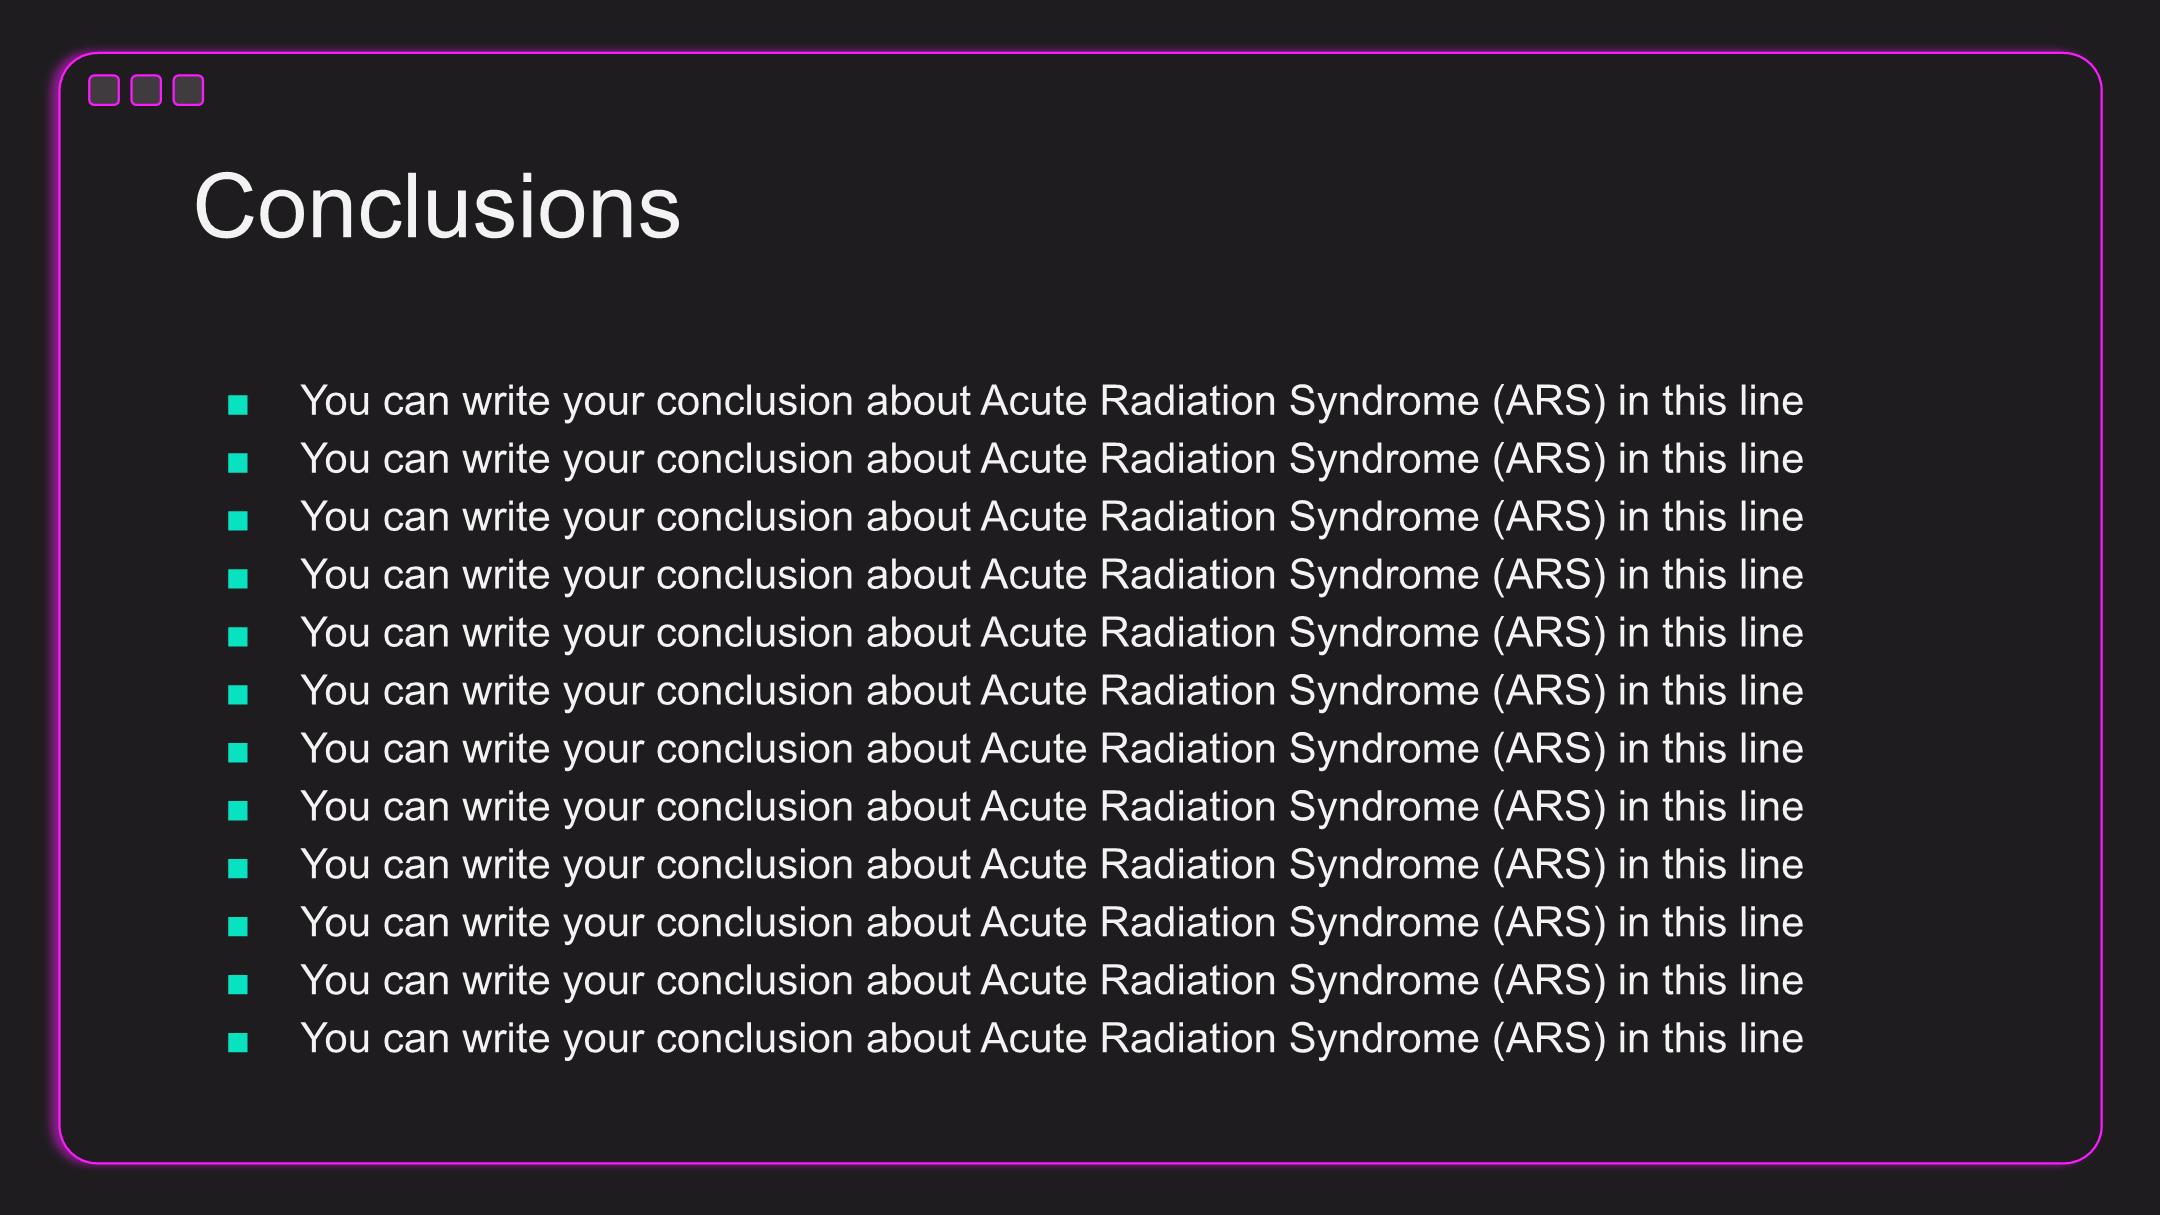The height and width of the screenshot is (1215, 2160).
Task: Click the last teal bullet marker
Action: coord(238,1043)
